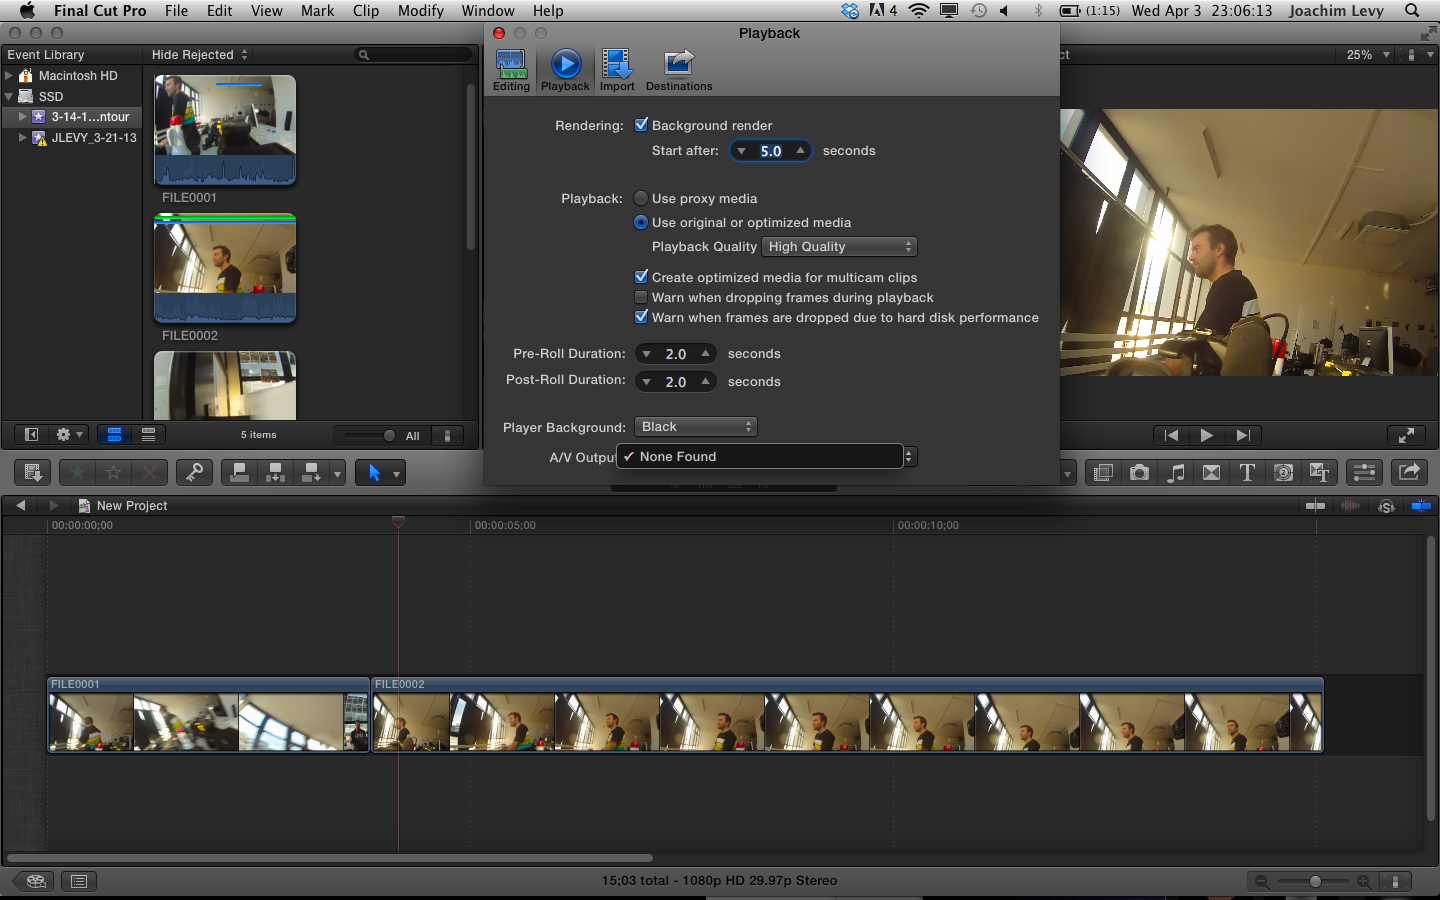The height and width of the screenshot is (900, 1440).
Task: Toggle timeline snapping
Action: click(x=1421, y=506)
